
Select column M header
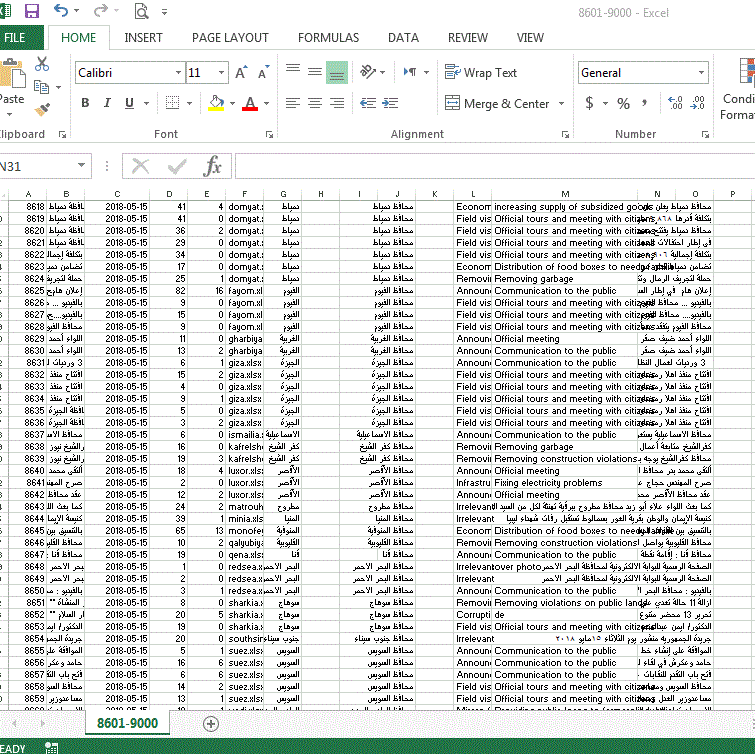click(x=565, y=194)
